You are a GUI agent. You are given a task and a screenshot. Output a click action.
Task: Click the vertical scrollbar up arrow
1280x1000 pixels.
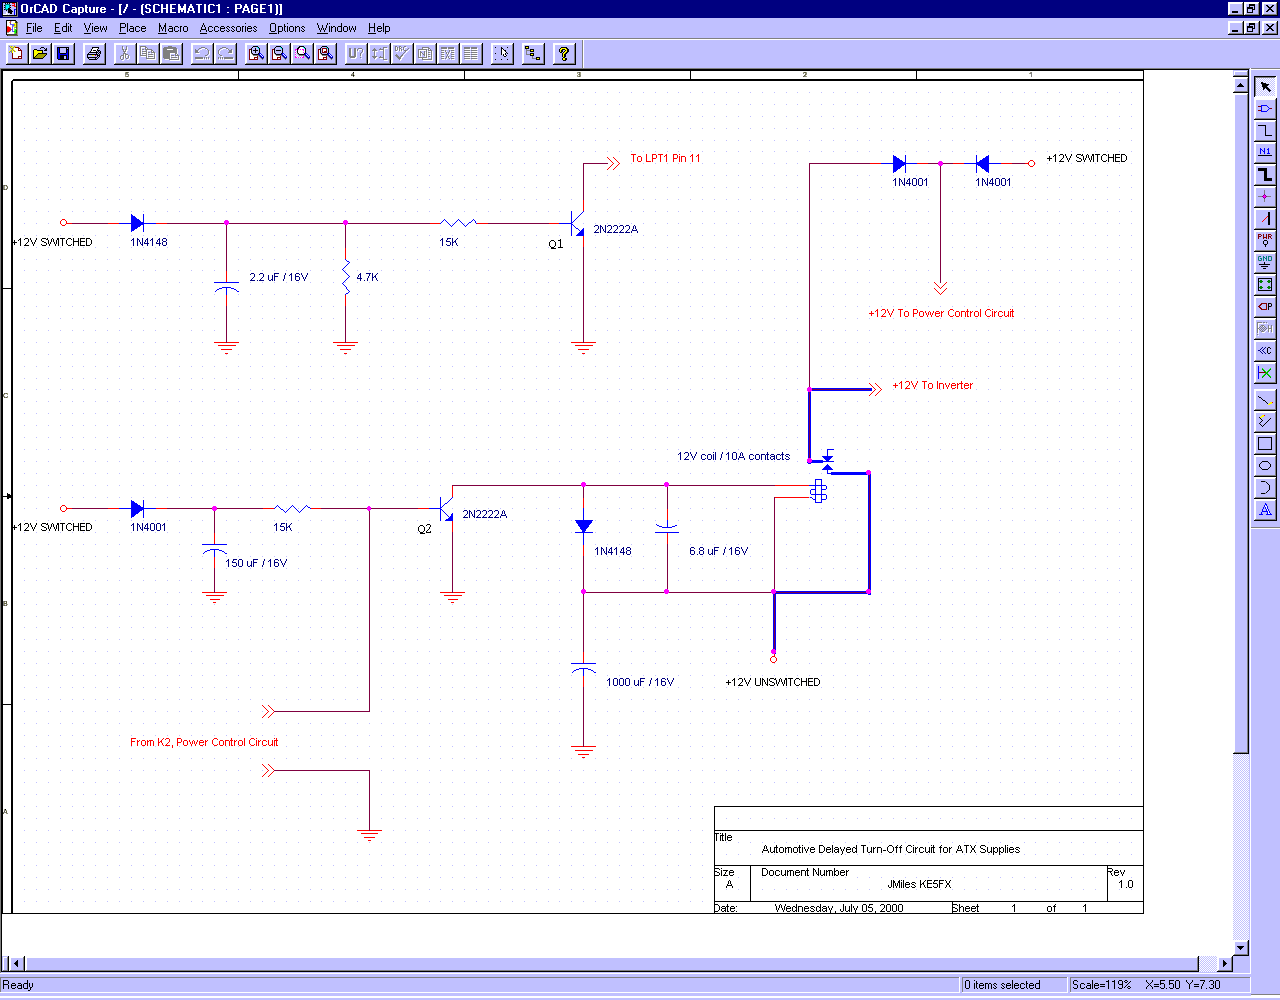[x=1241, y=84]
